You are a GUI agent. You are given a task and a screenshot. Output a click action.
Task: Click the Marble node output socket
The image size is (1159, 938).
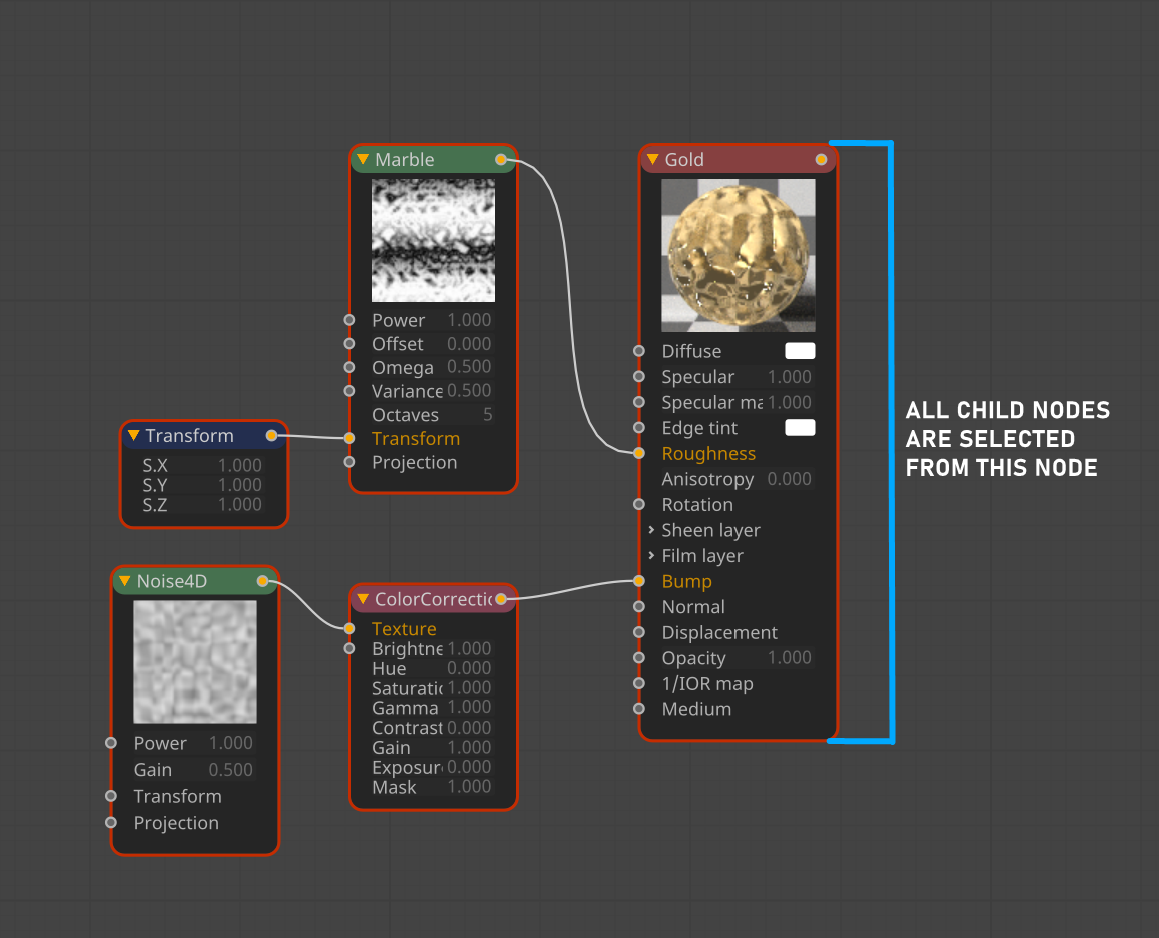coord(501,160)
